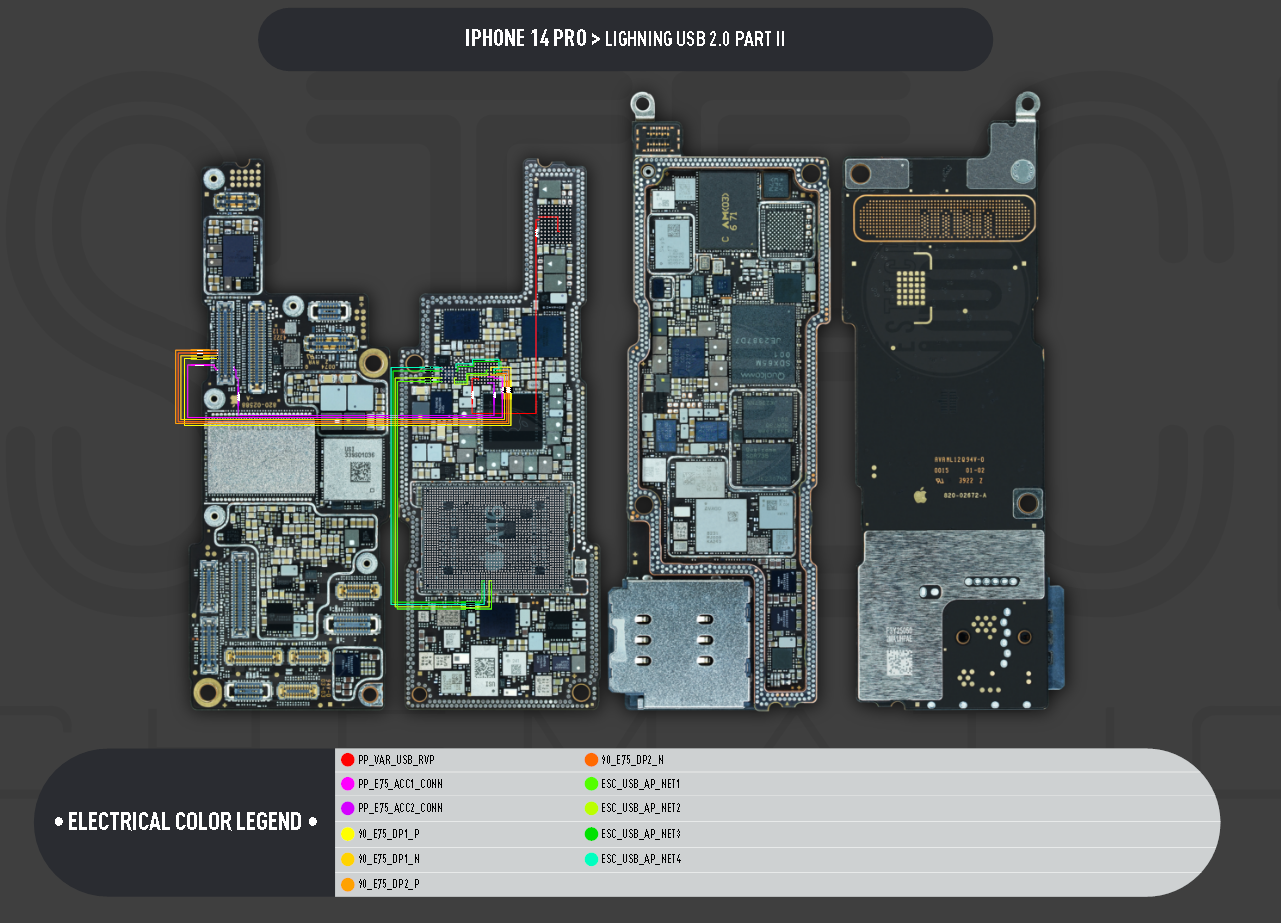Select the 90_E75_DP2_N label text
Screen dimensions: 1281x923
[x=633, y=760]
